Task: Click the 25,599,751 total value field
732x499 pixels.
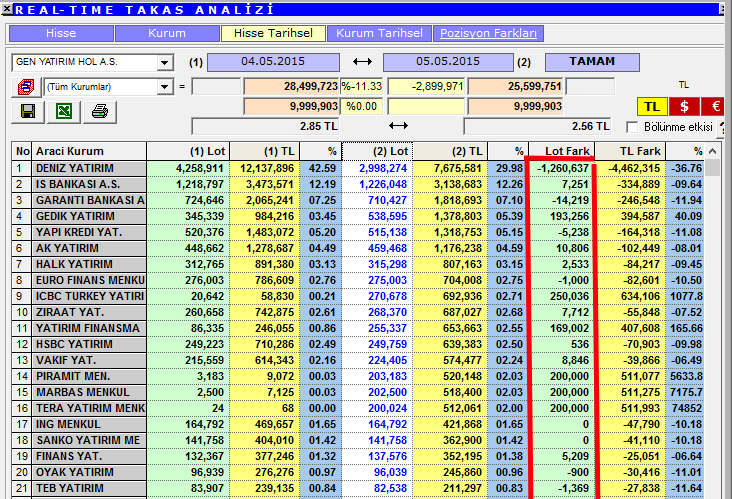Action: coord(516,86)
